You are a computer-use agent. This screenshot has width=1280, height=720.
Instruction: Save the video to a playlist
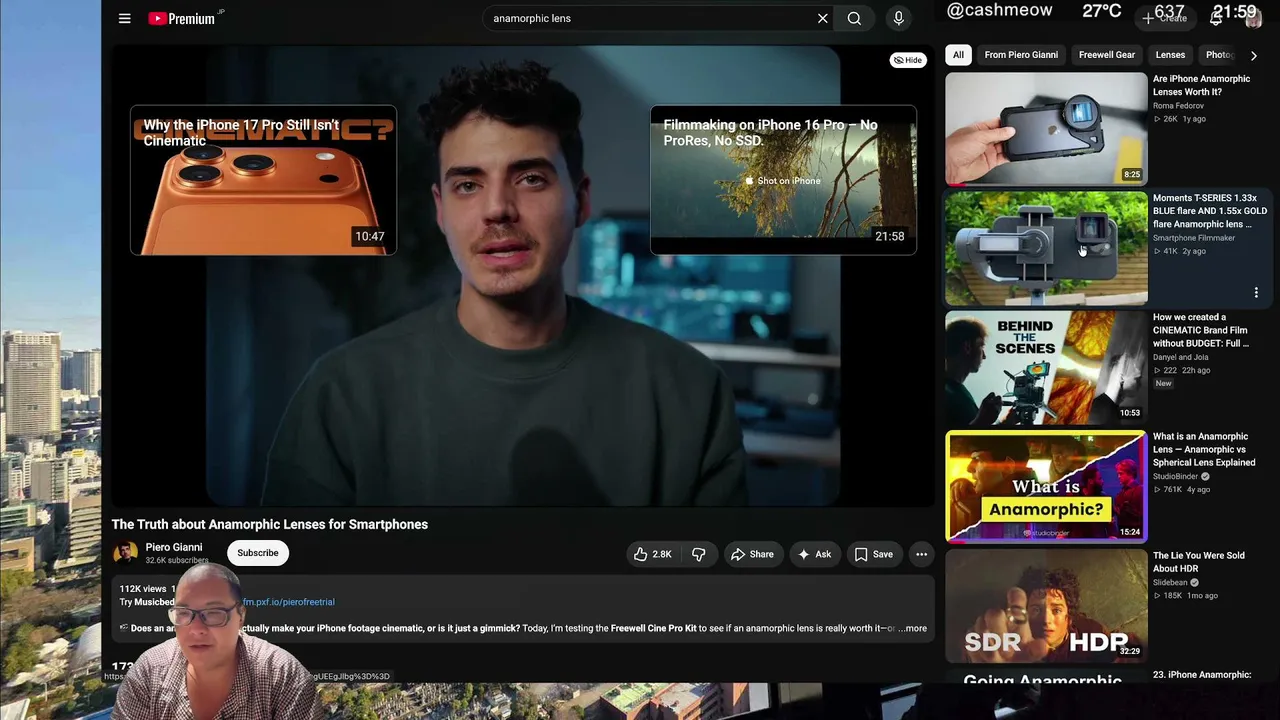[873, 554]
